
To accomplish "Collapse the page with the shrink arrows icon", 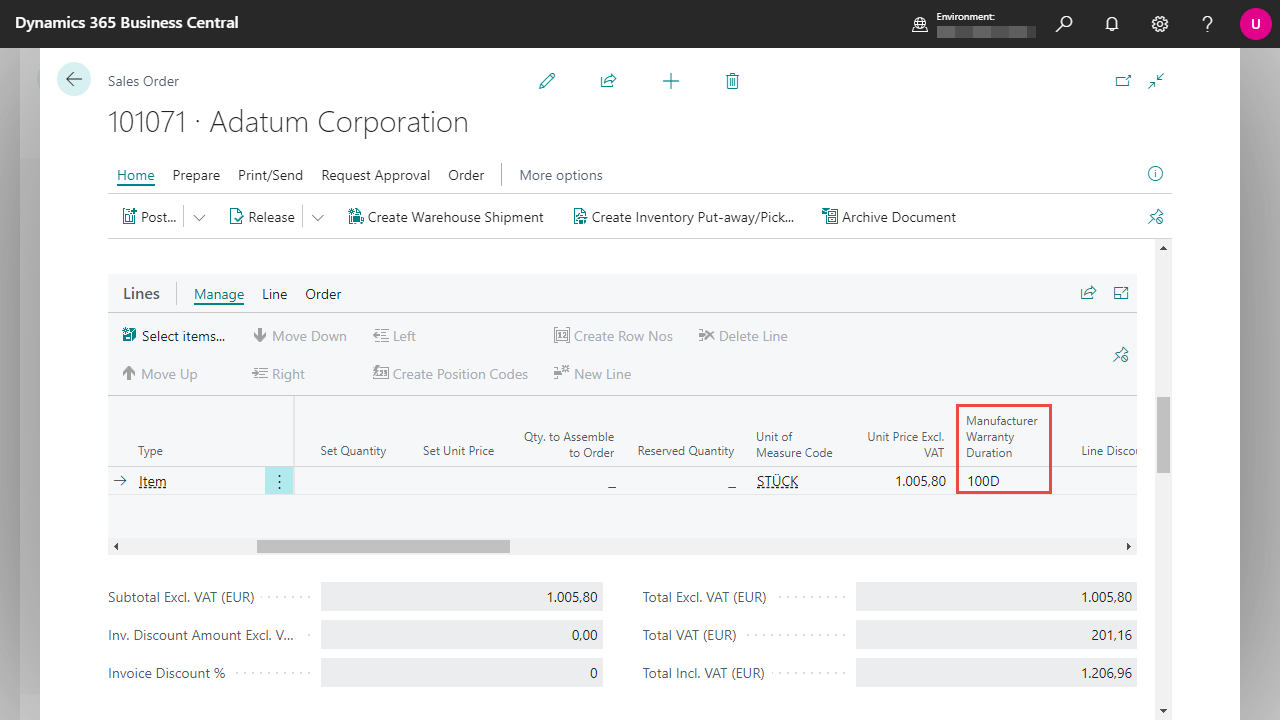I will point(1157,81).
